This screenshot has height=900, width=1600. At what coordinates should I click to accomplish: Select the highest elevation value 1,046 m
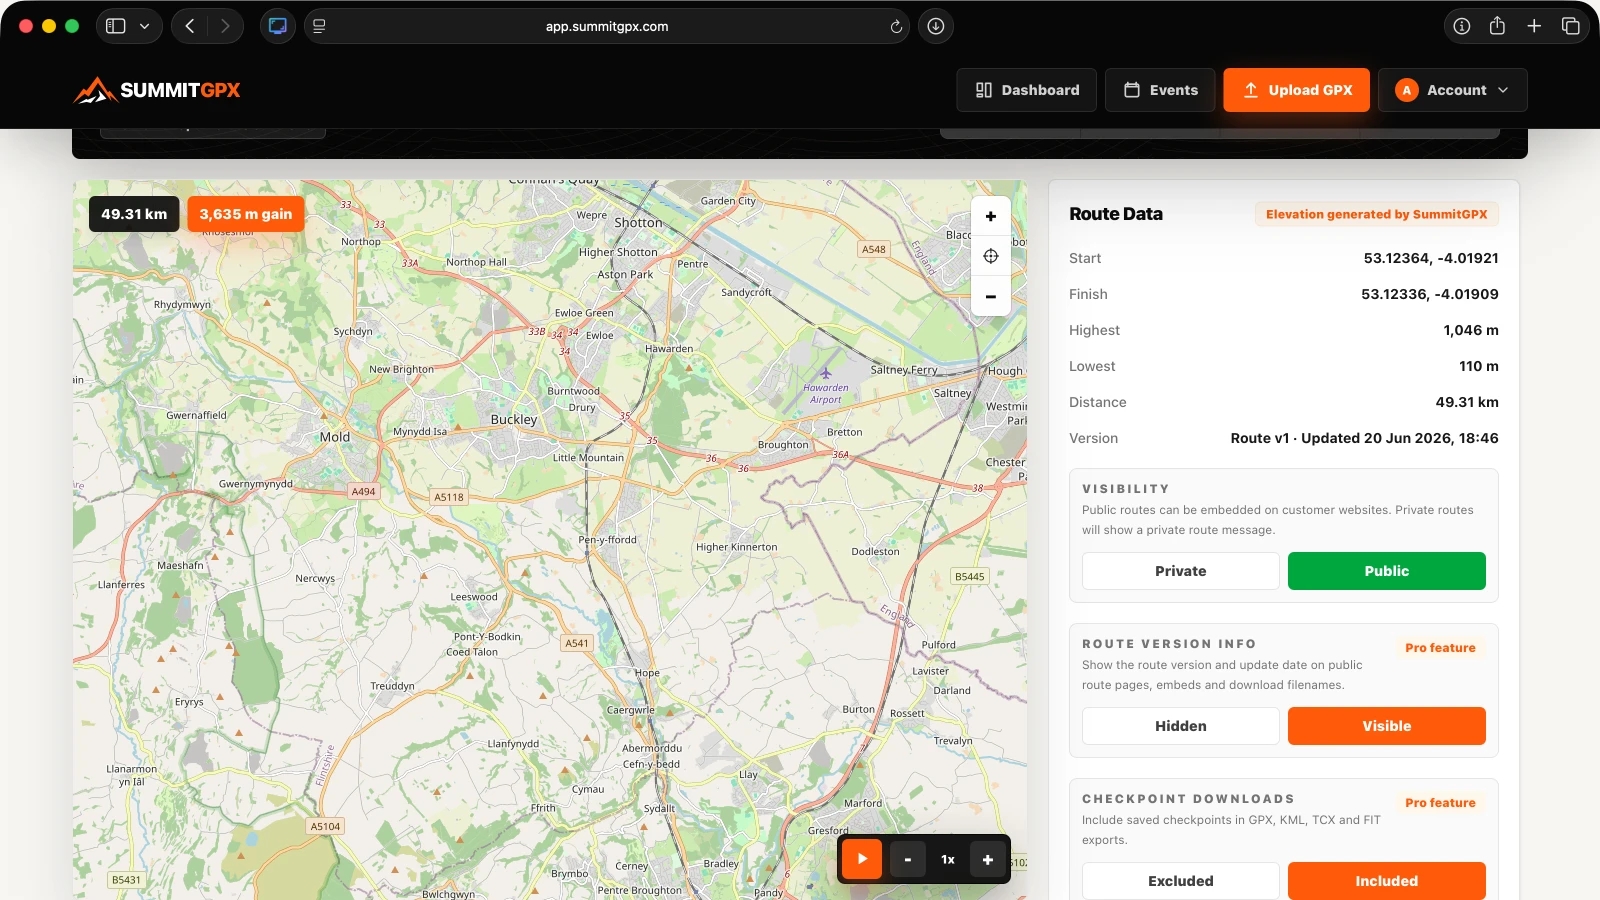coord(1471,330)
